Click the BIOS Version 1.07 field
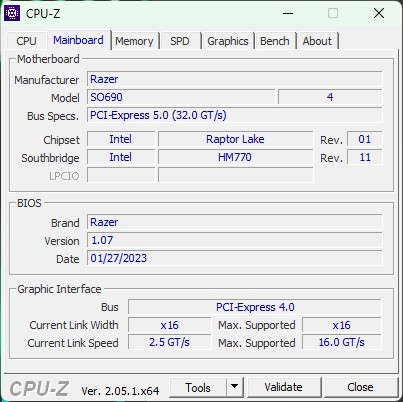The width and height of the screenshot is (403, 402). pyautogui.click(x=235, y=240)
